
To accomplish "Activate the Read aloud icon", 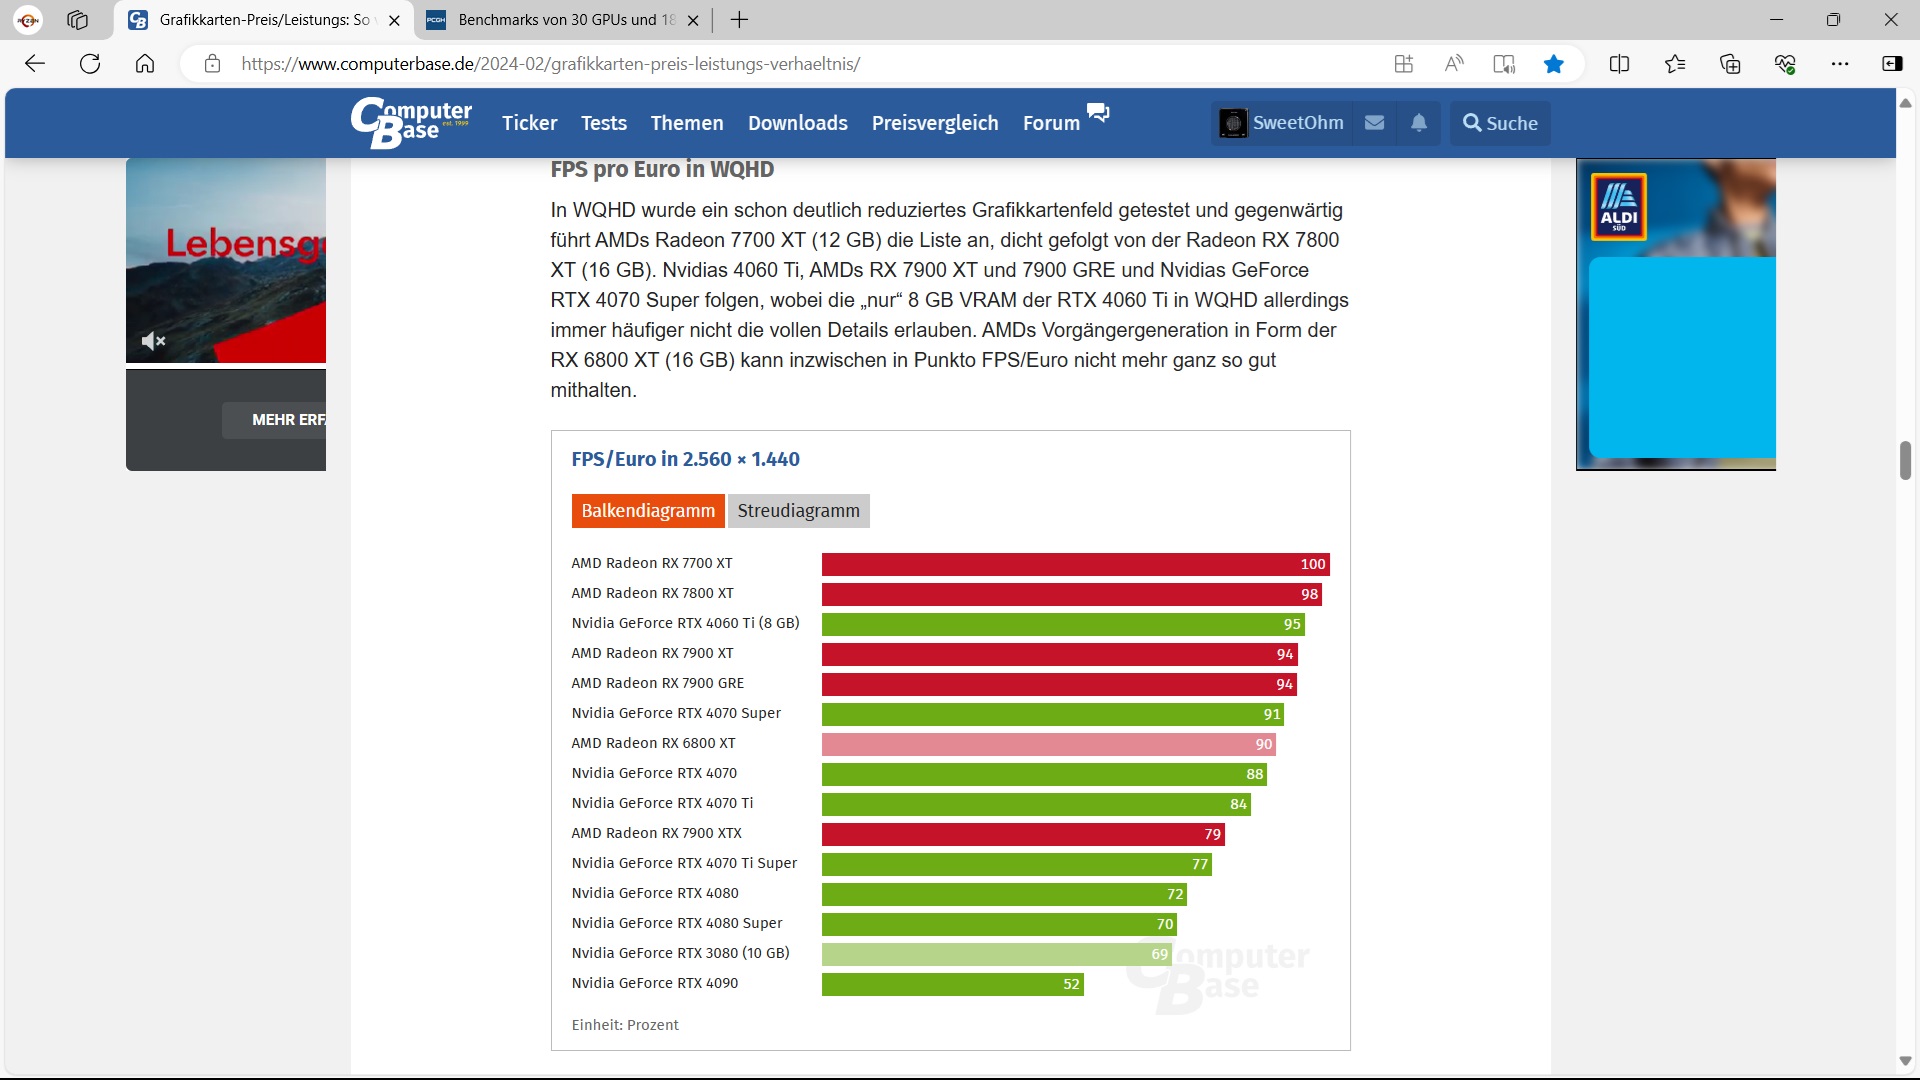I will coord(1454,64).
